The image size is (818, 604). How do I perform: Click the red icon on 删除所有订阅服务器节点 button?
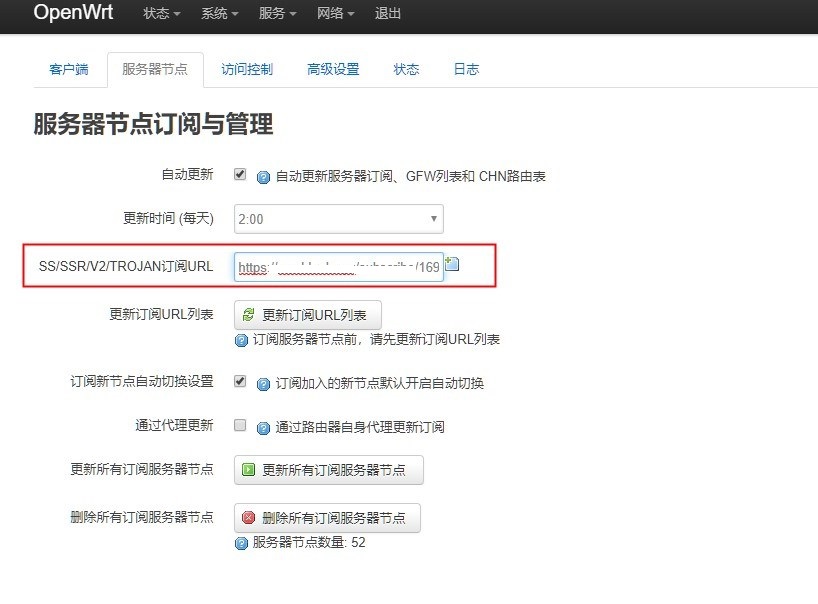[x=247, y=518]
